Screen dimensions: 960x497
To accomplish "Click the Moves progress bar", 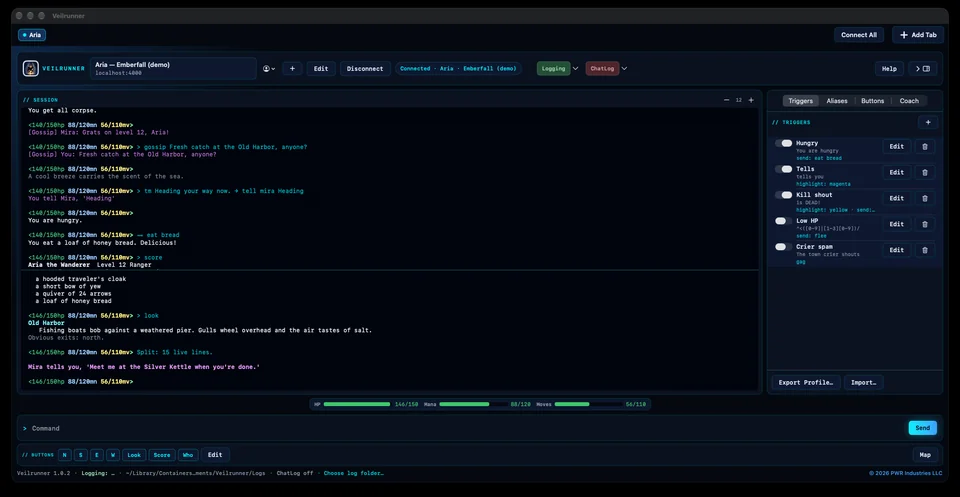I will click(588, 404).
